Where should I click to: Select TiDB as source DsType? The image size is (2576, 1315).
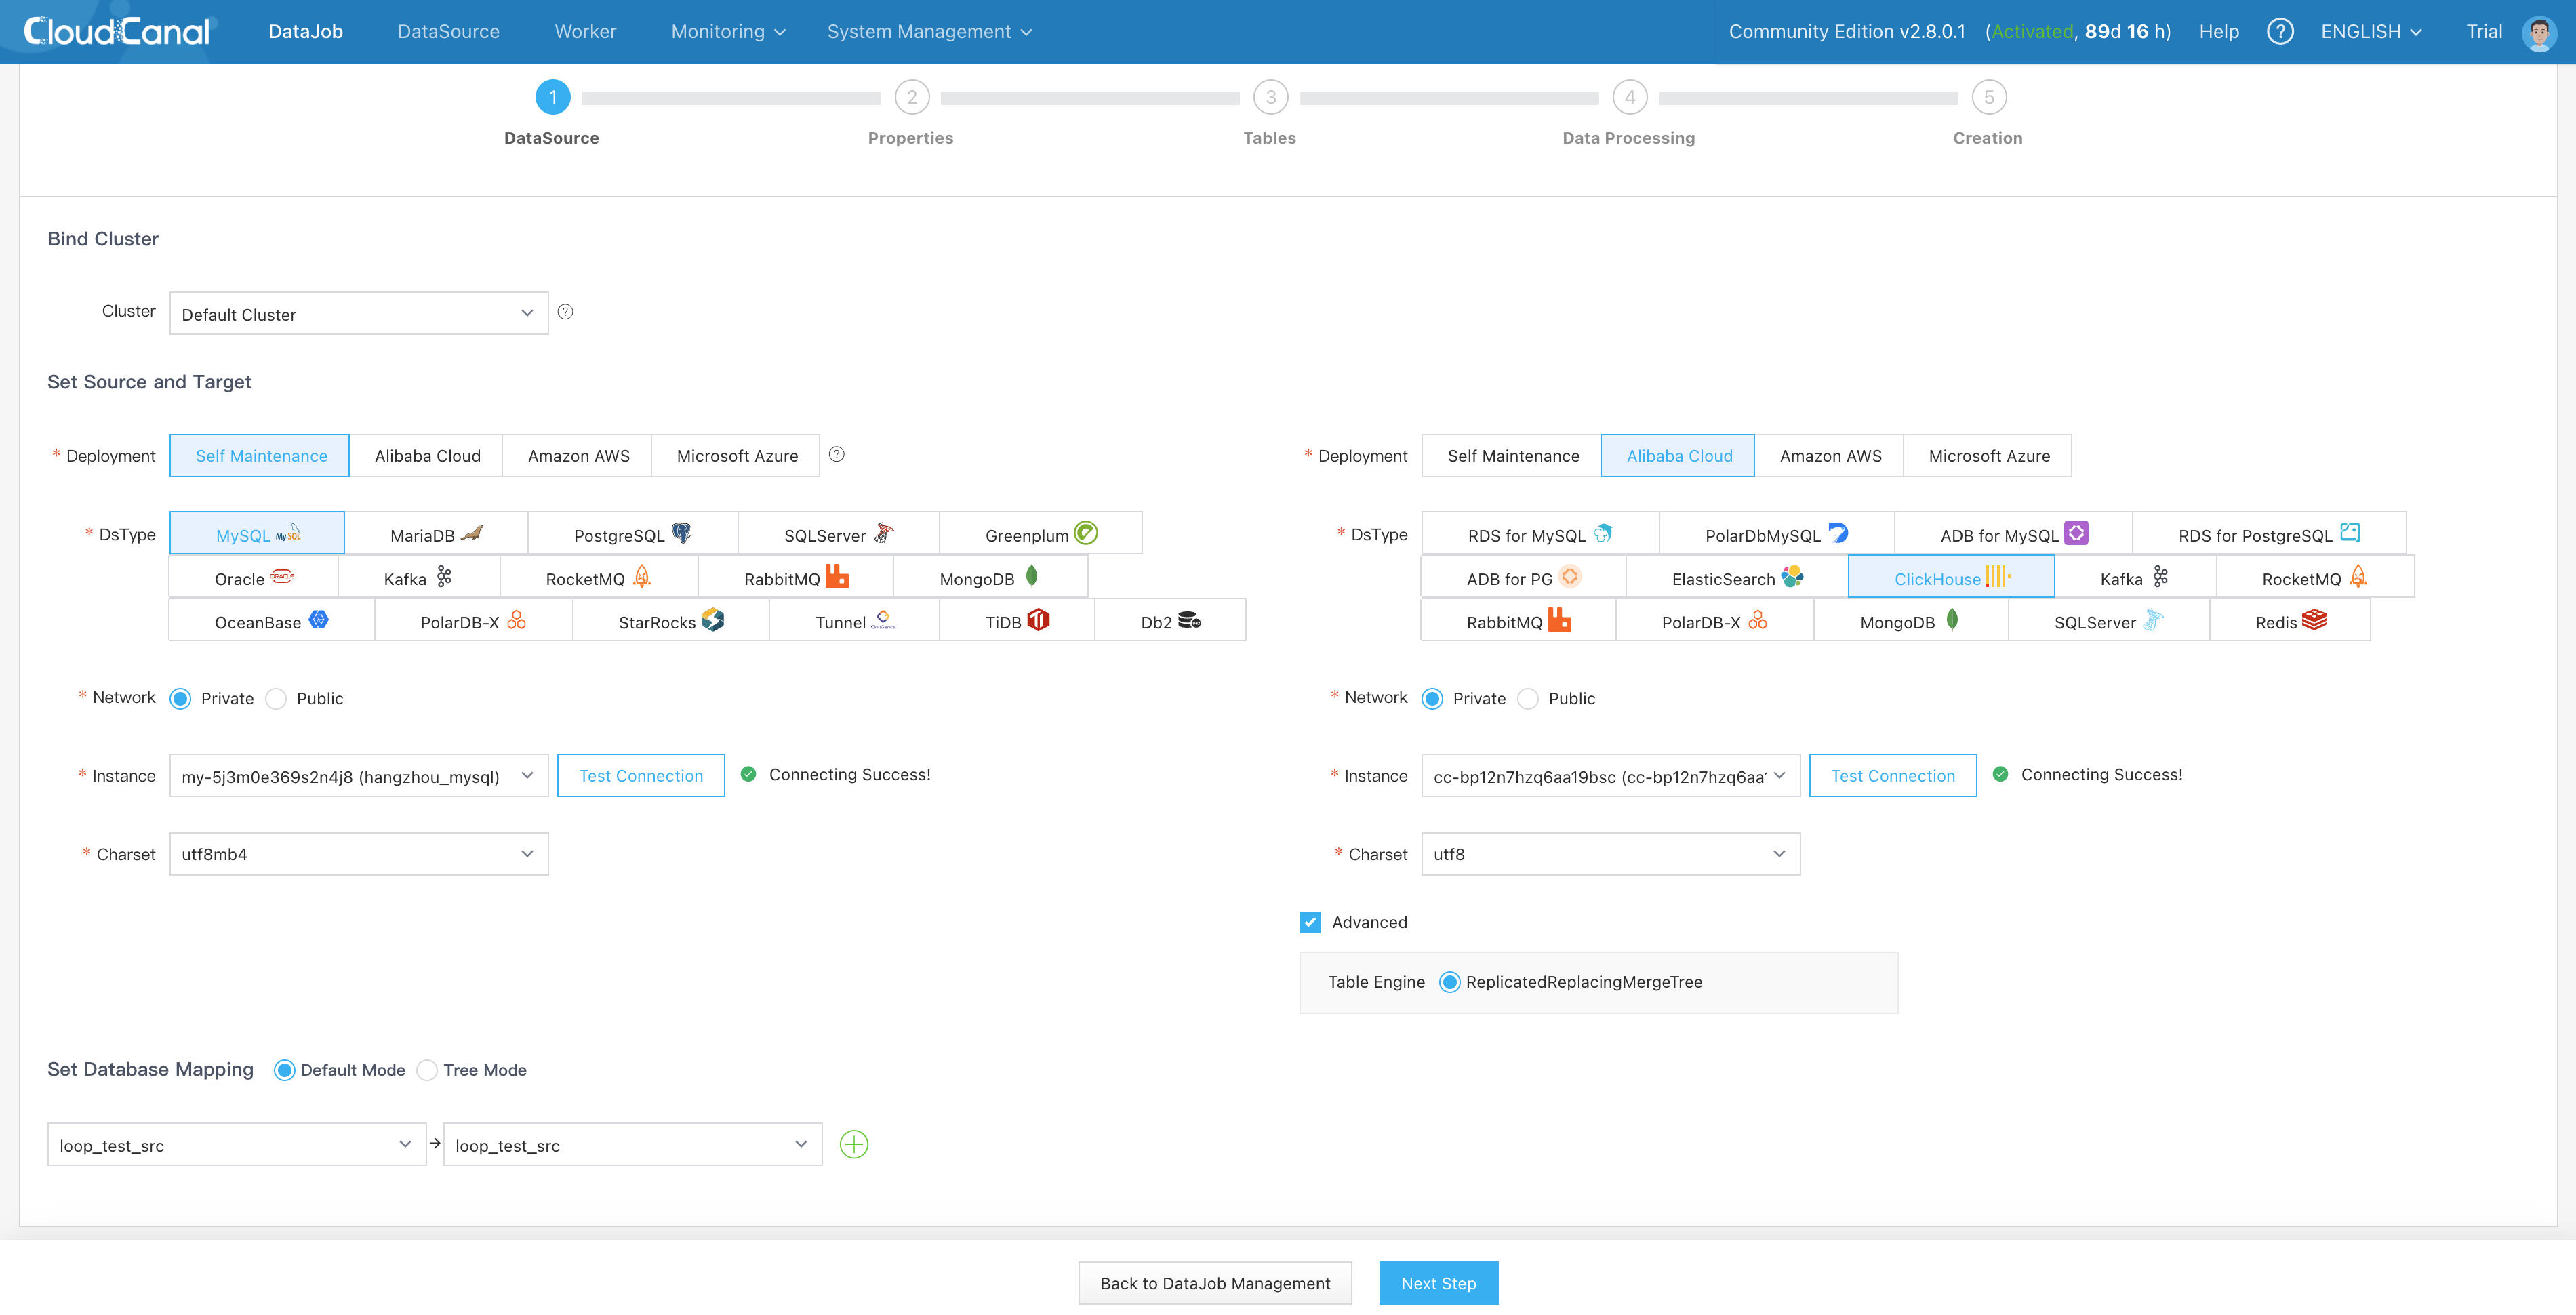tap(1016, 621)
